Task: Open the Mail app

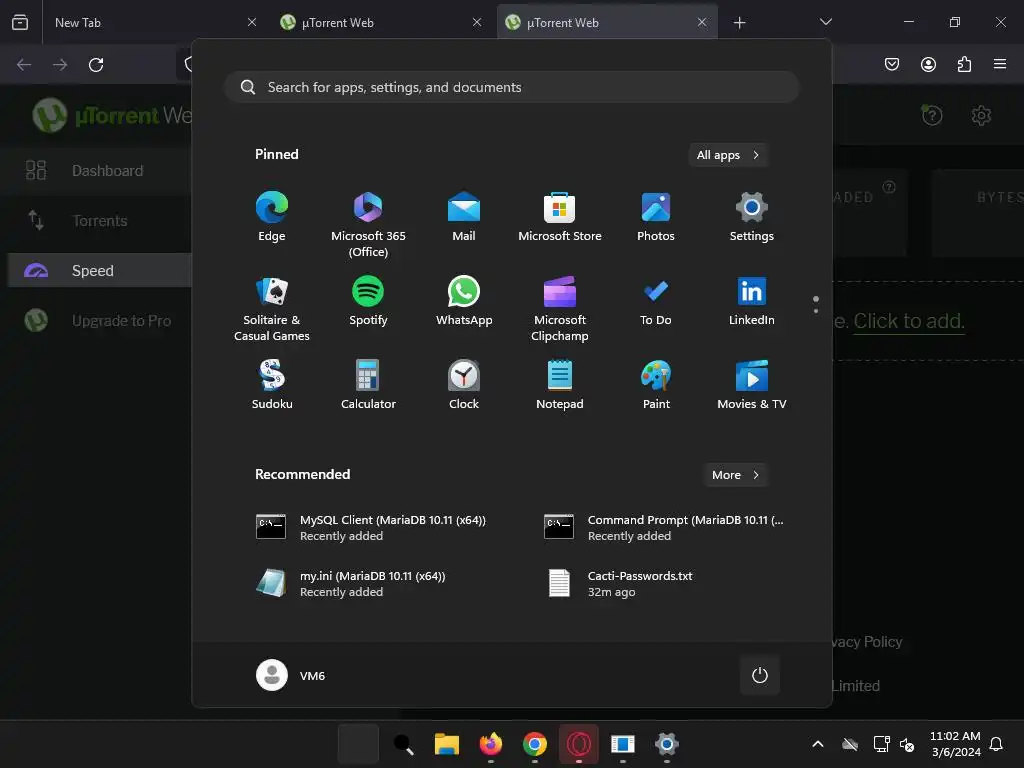Action: point(464,217)
